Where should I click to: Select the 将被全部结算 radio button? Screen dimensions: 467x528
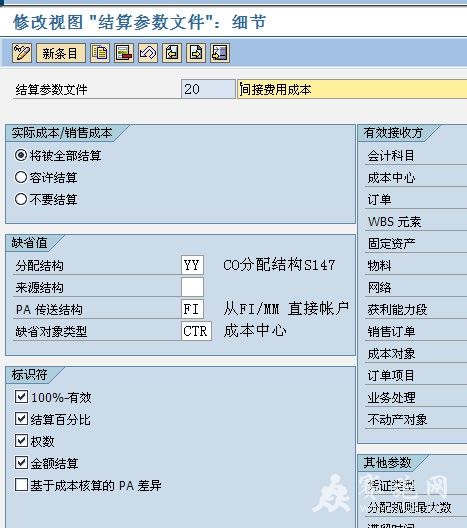click(x=21, y=155)
